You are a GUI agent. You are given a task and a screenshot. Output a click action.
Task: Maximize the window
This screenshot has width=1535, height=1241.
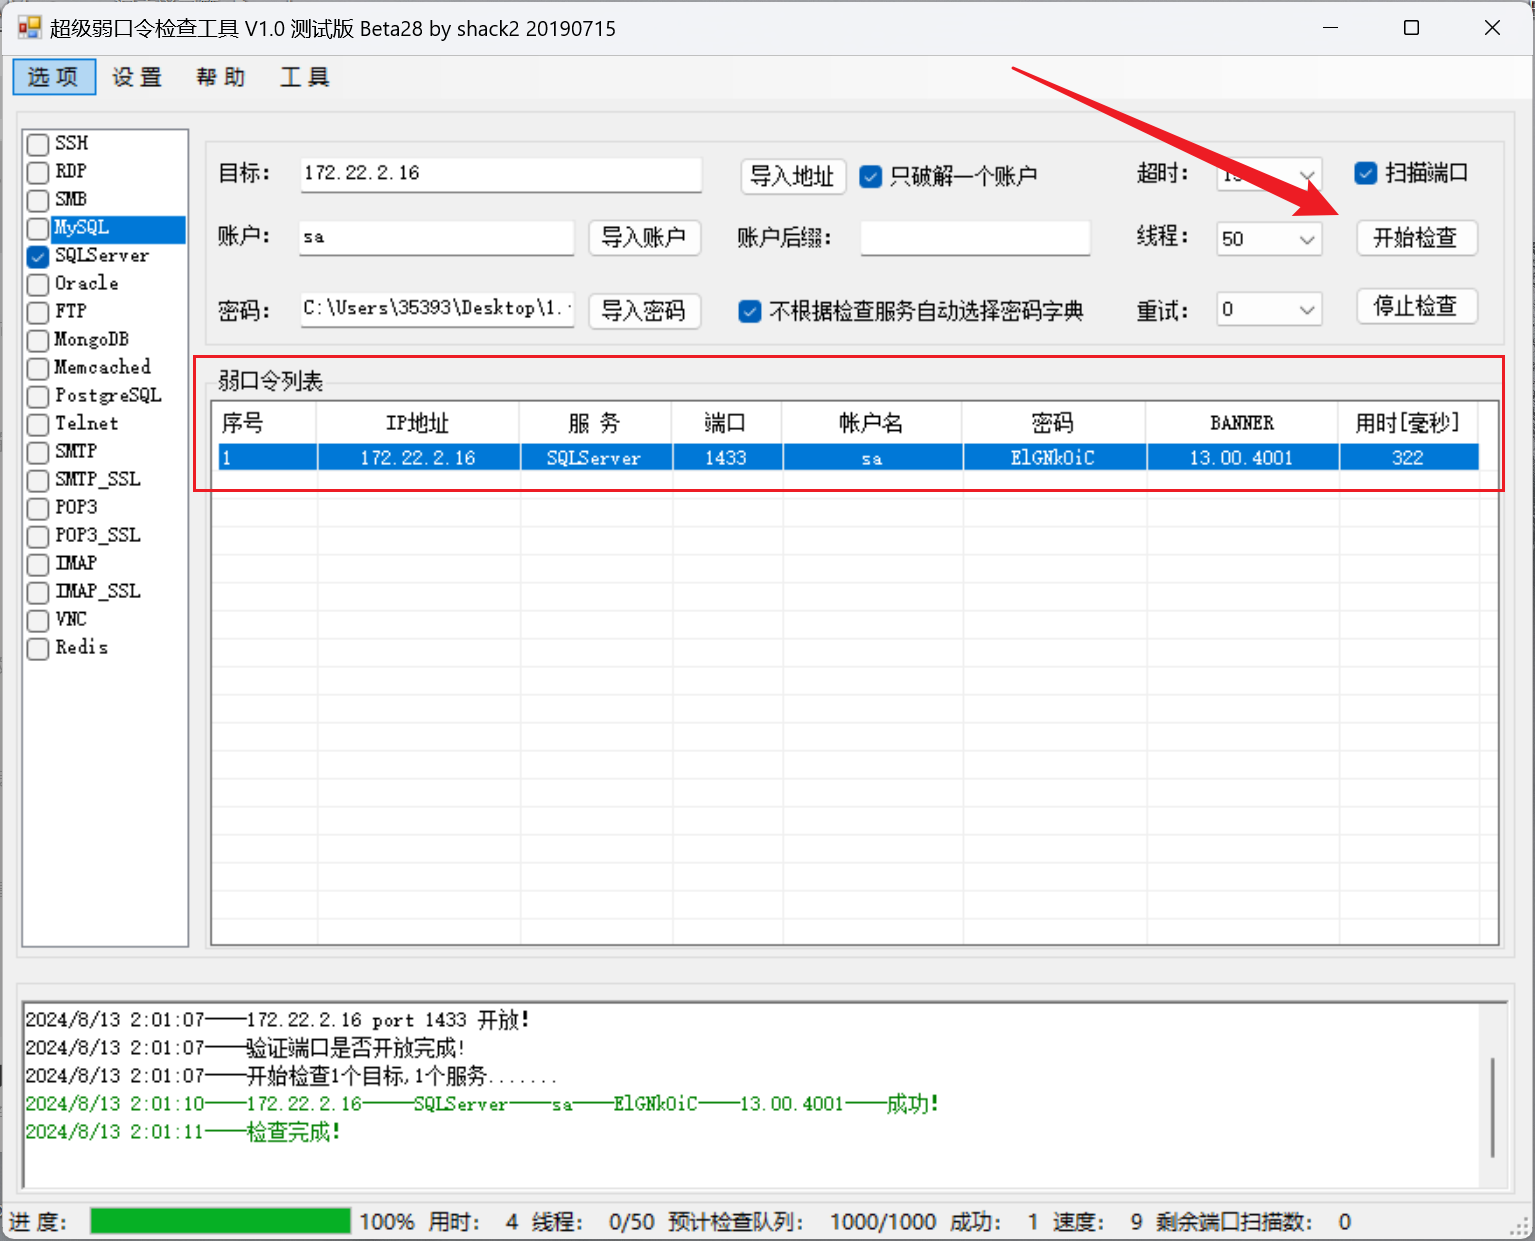(x=1411, y=28)
